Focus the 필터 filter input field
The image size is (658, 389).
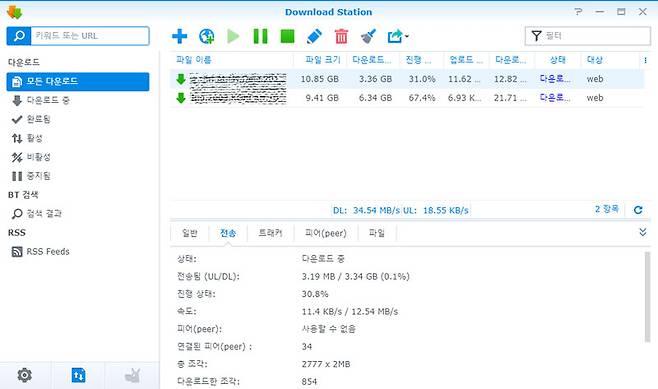[x=588, y=36]
